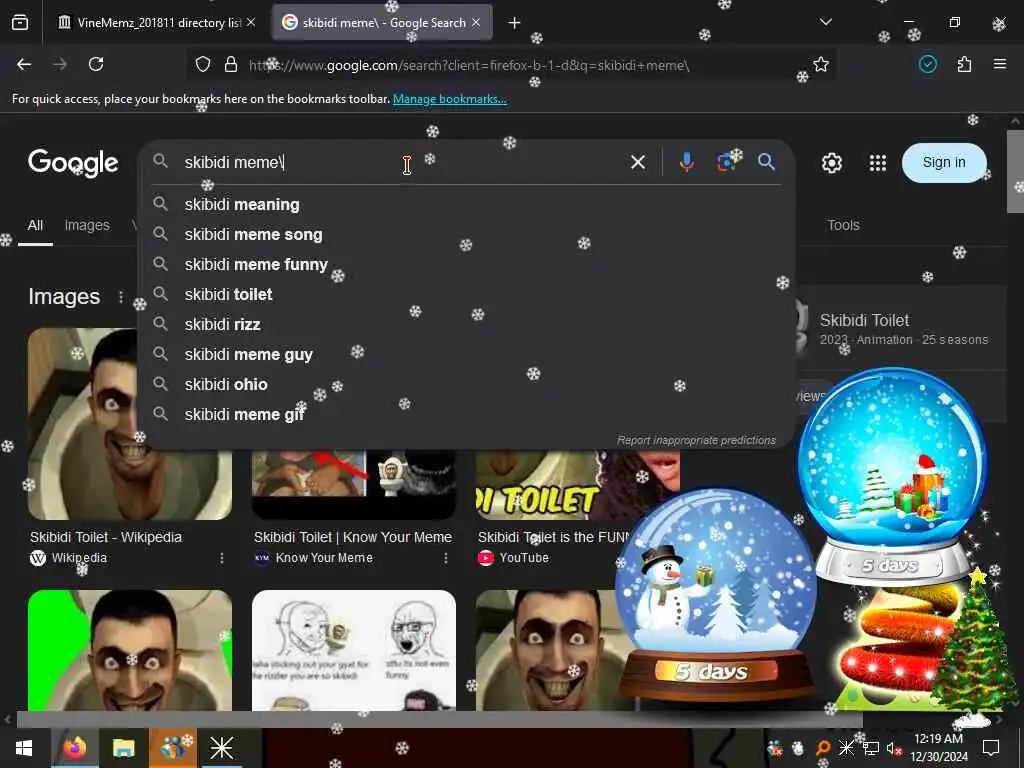Click the browser address bar URL
Screen dimensions: 1024x768
pyautogui.click(x=469, y=65)
